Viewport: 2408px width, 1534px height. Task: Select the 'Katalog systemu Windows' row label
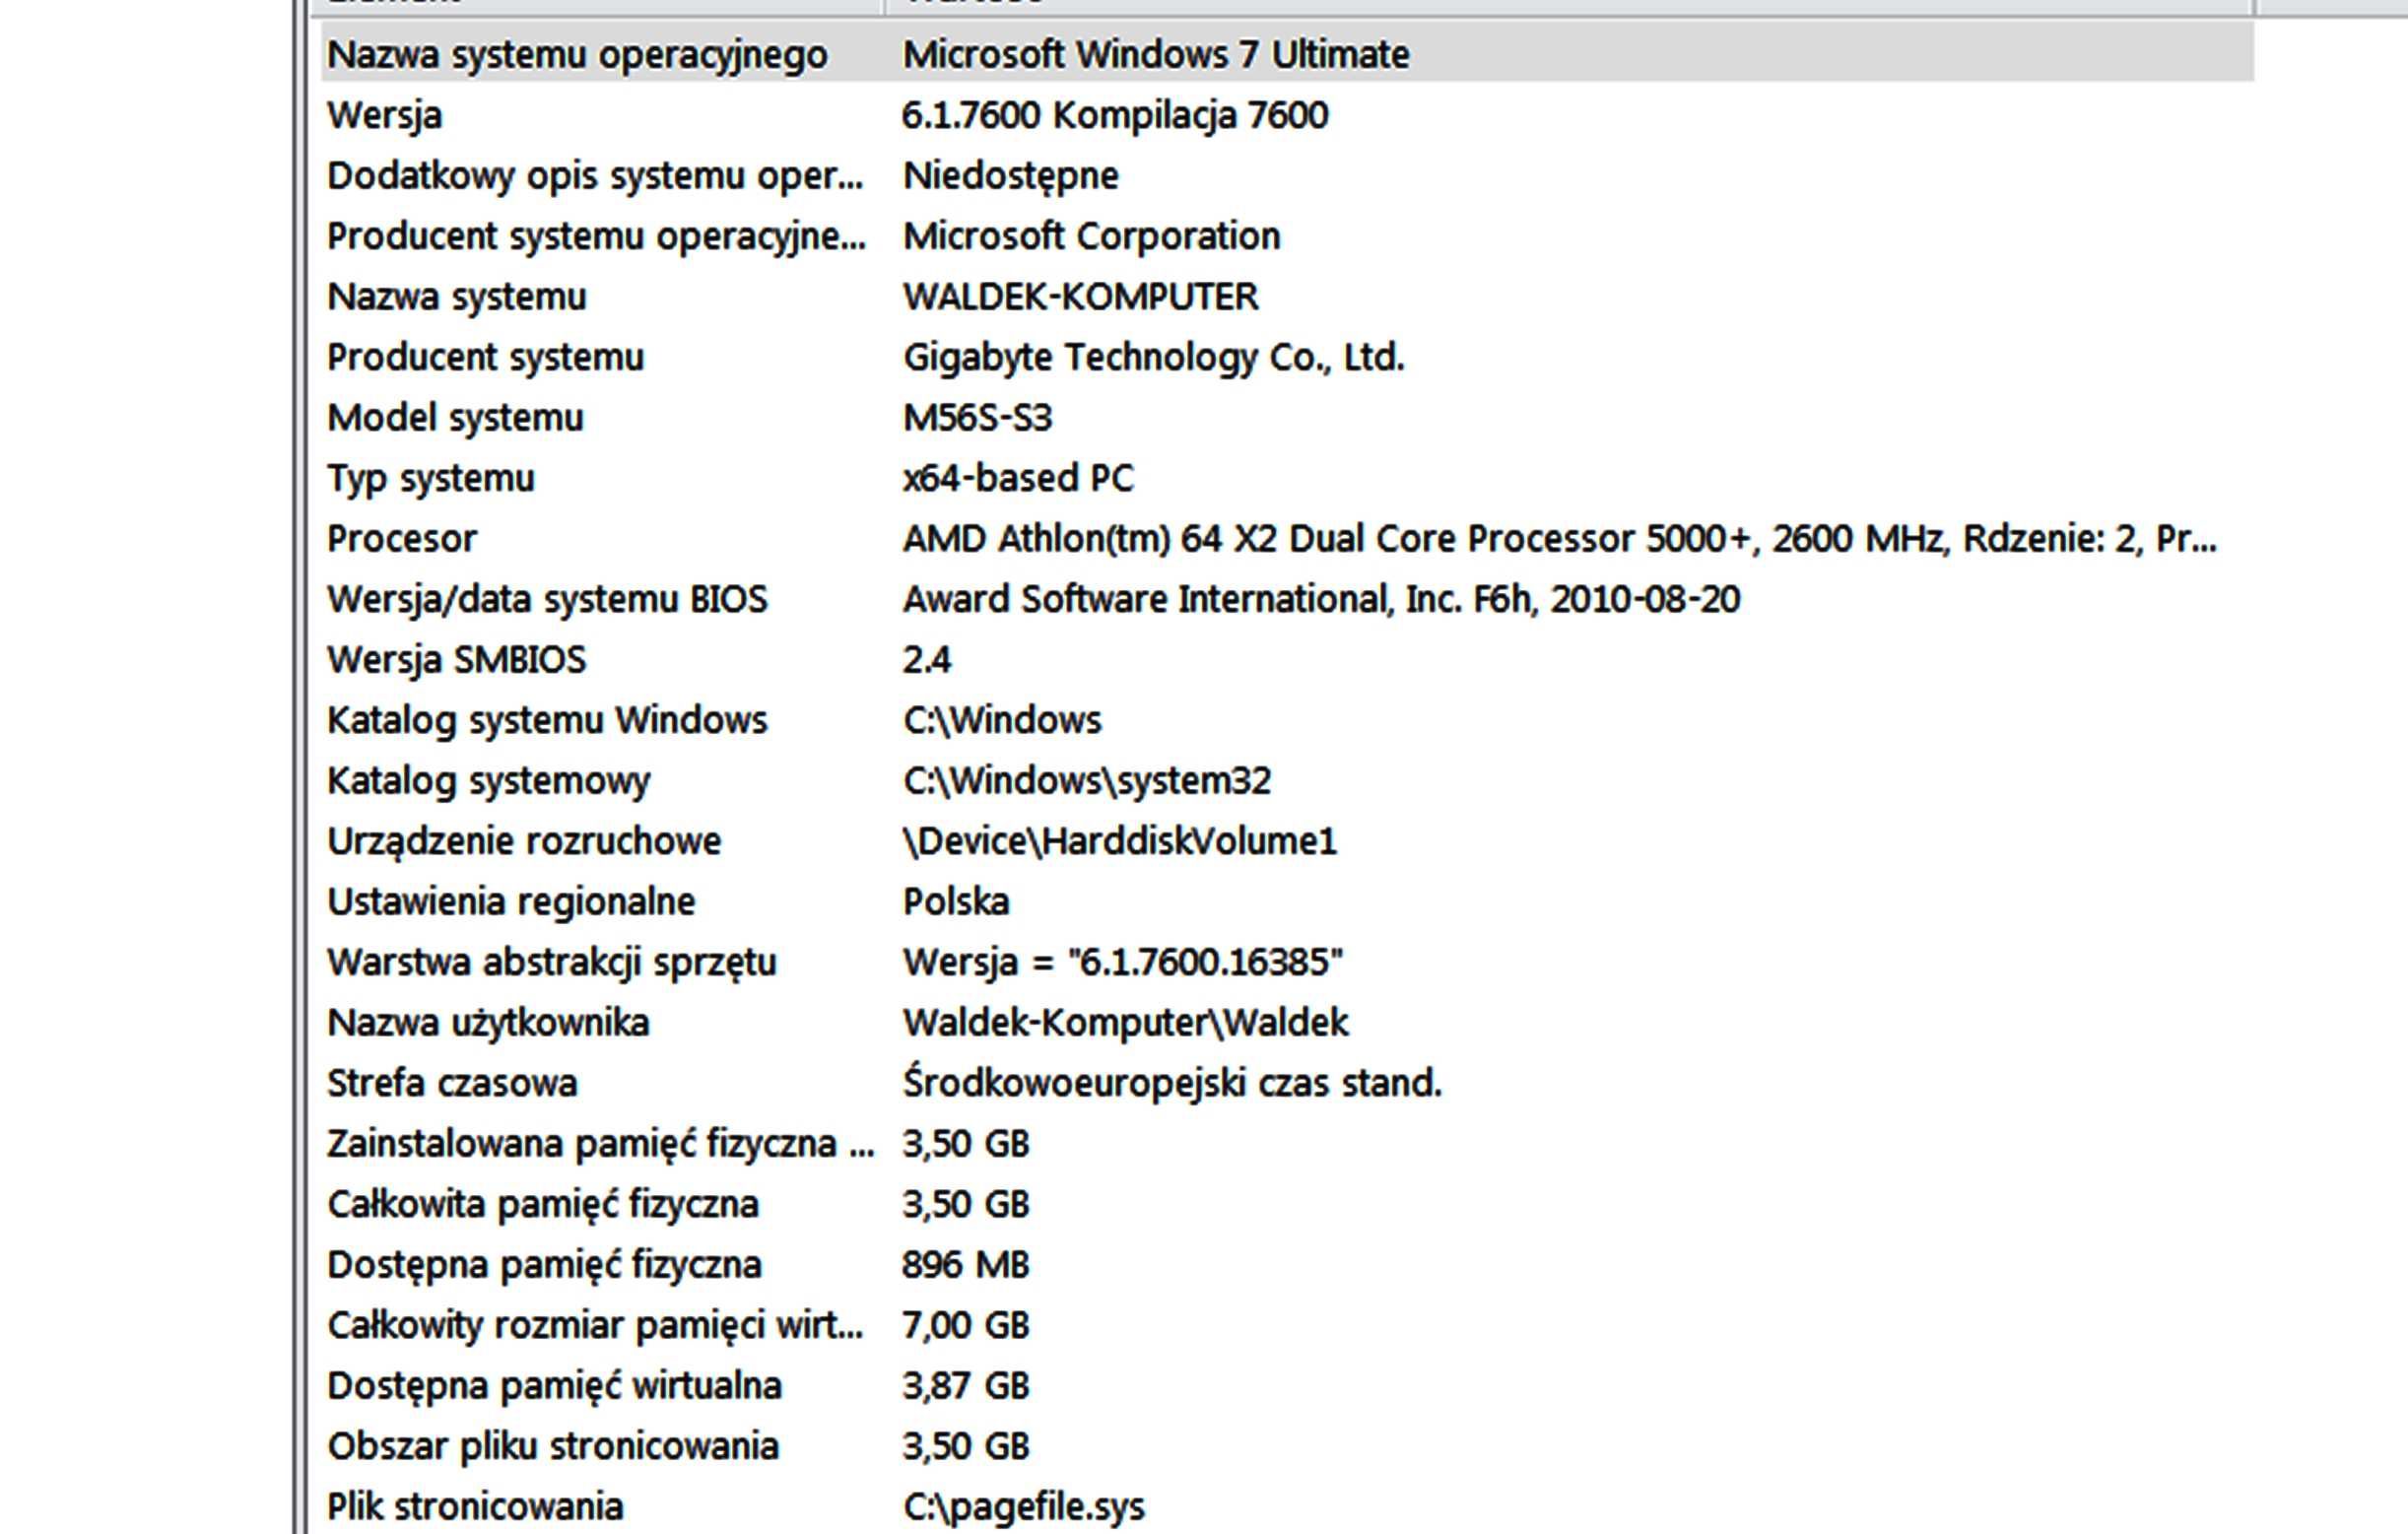[547, 721]
